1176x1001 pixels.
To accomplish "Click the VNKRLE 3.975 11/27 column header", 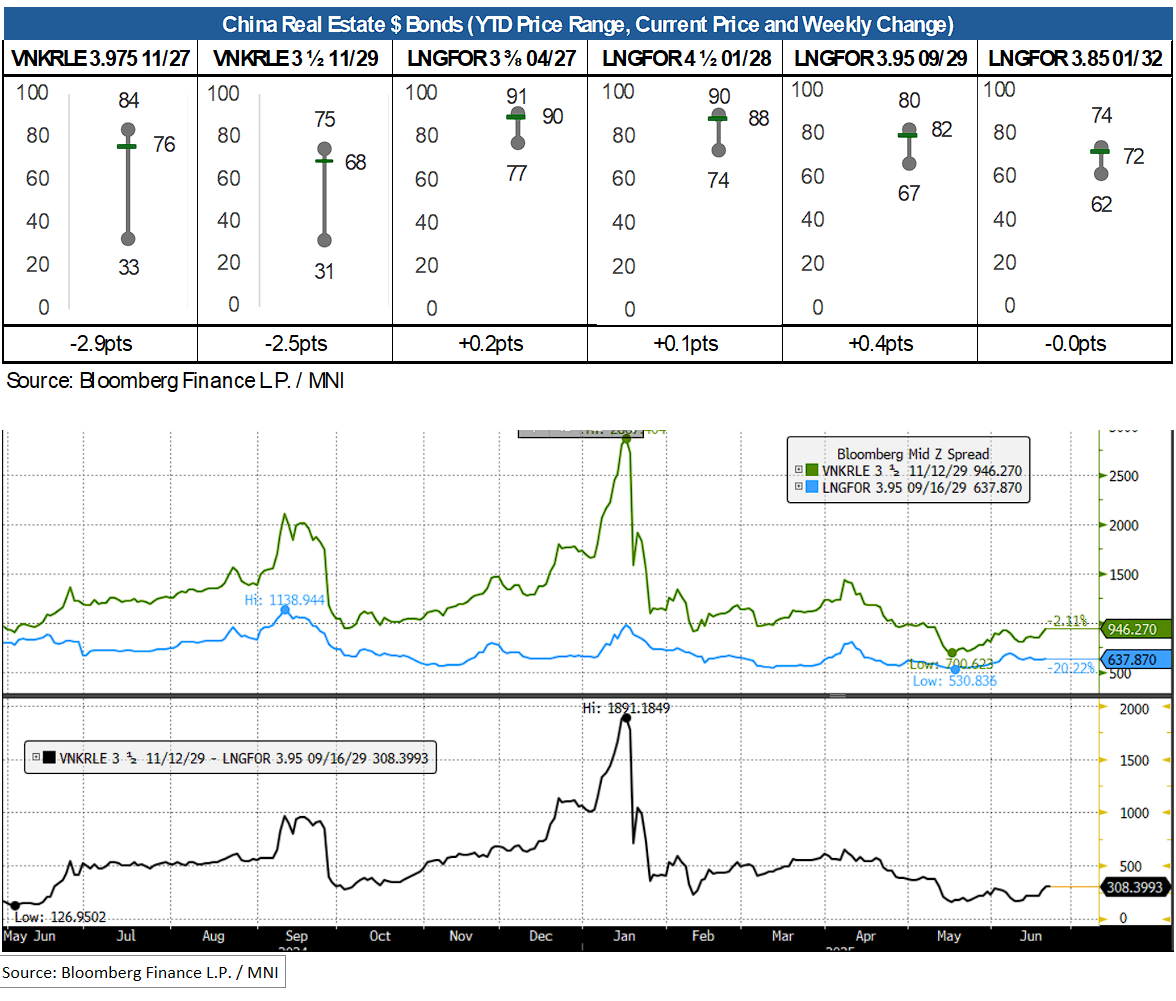I will coord(100,58).
